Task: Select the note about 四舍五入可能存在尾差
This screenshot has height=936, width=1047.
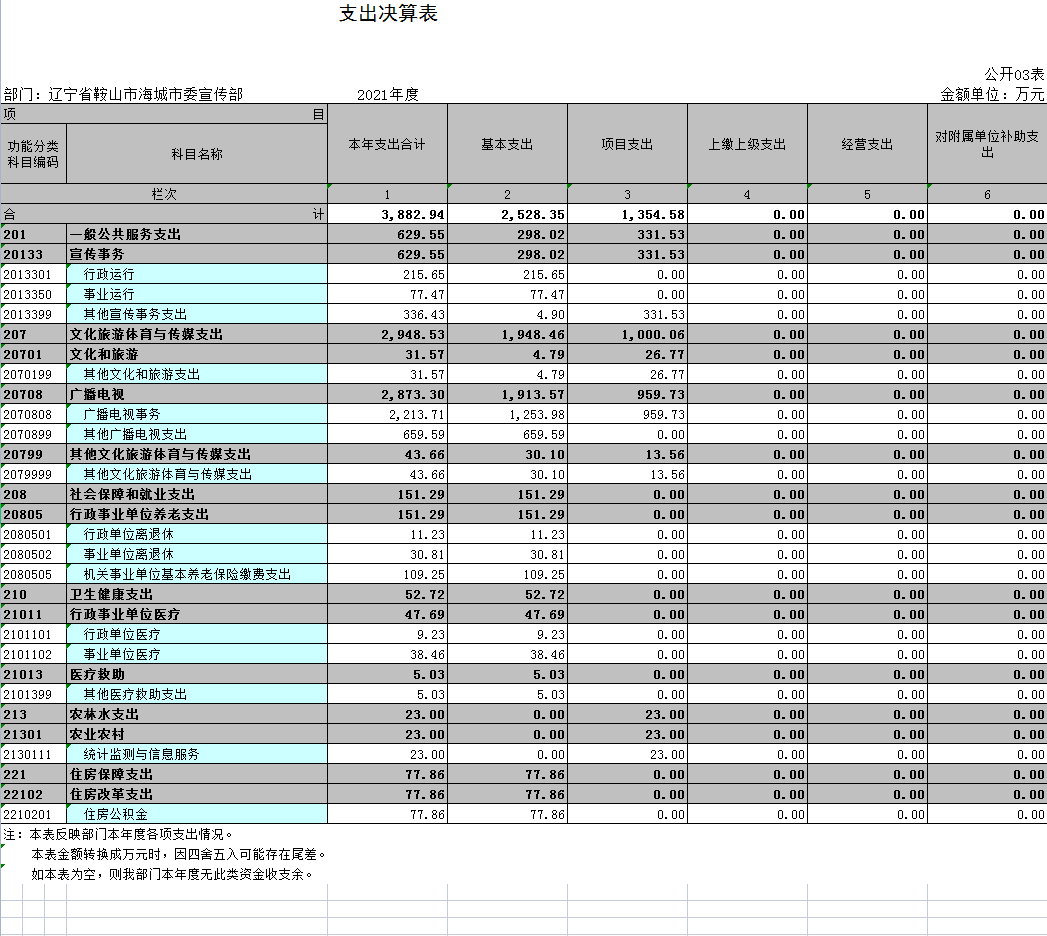Action: (178, 855)
